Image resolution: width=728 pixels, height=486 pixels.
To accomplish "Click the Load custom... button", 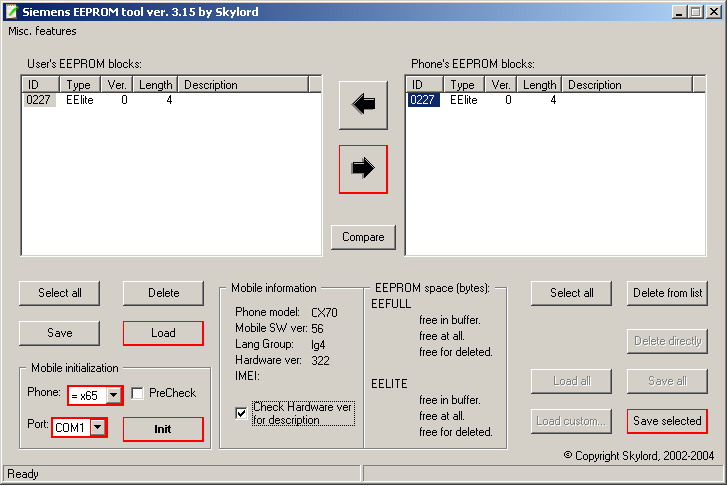I will click(x=572, y=421).
